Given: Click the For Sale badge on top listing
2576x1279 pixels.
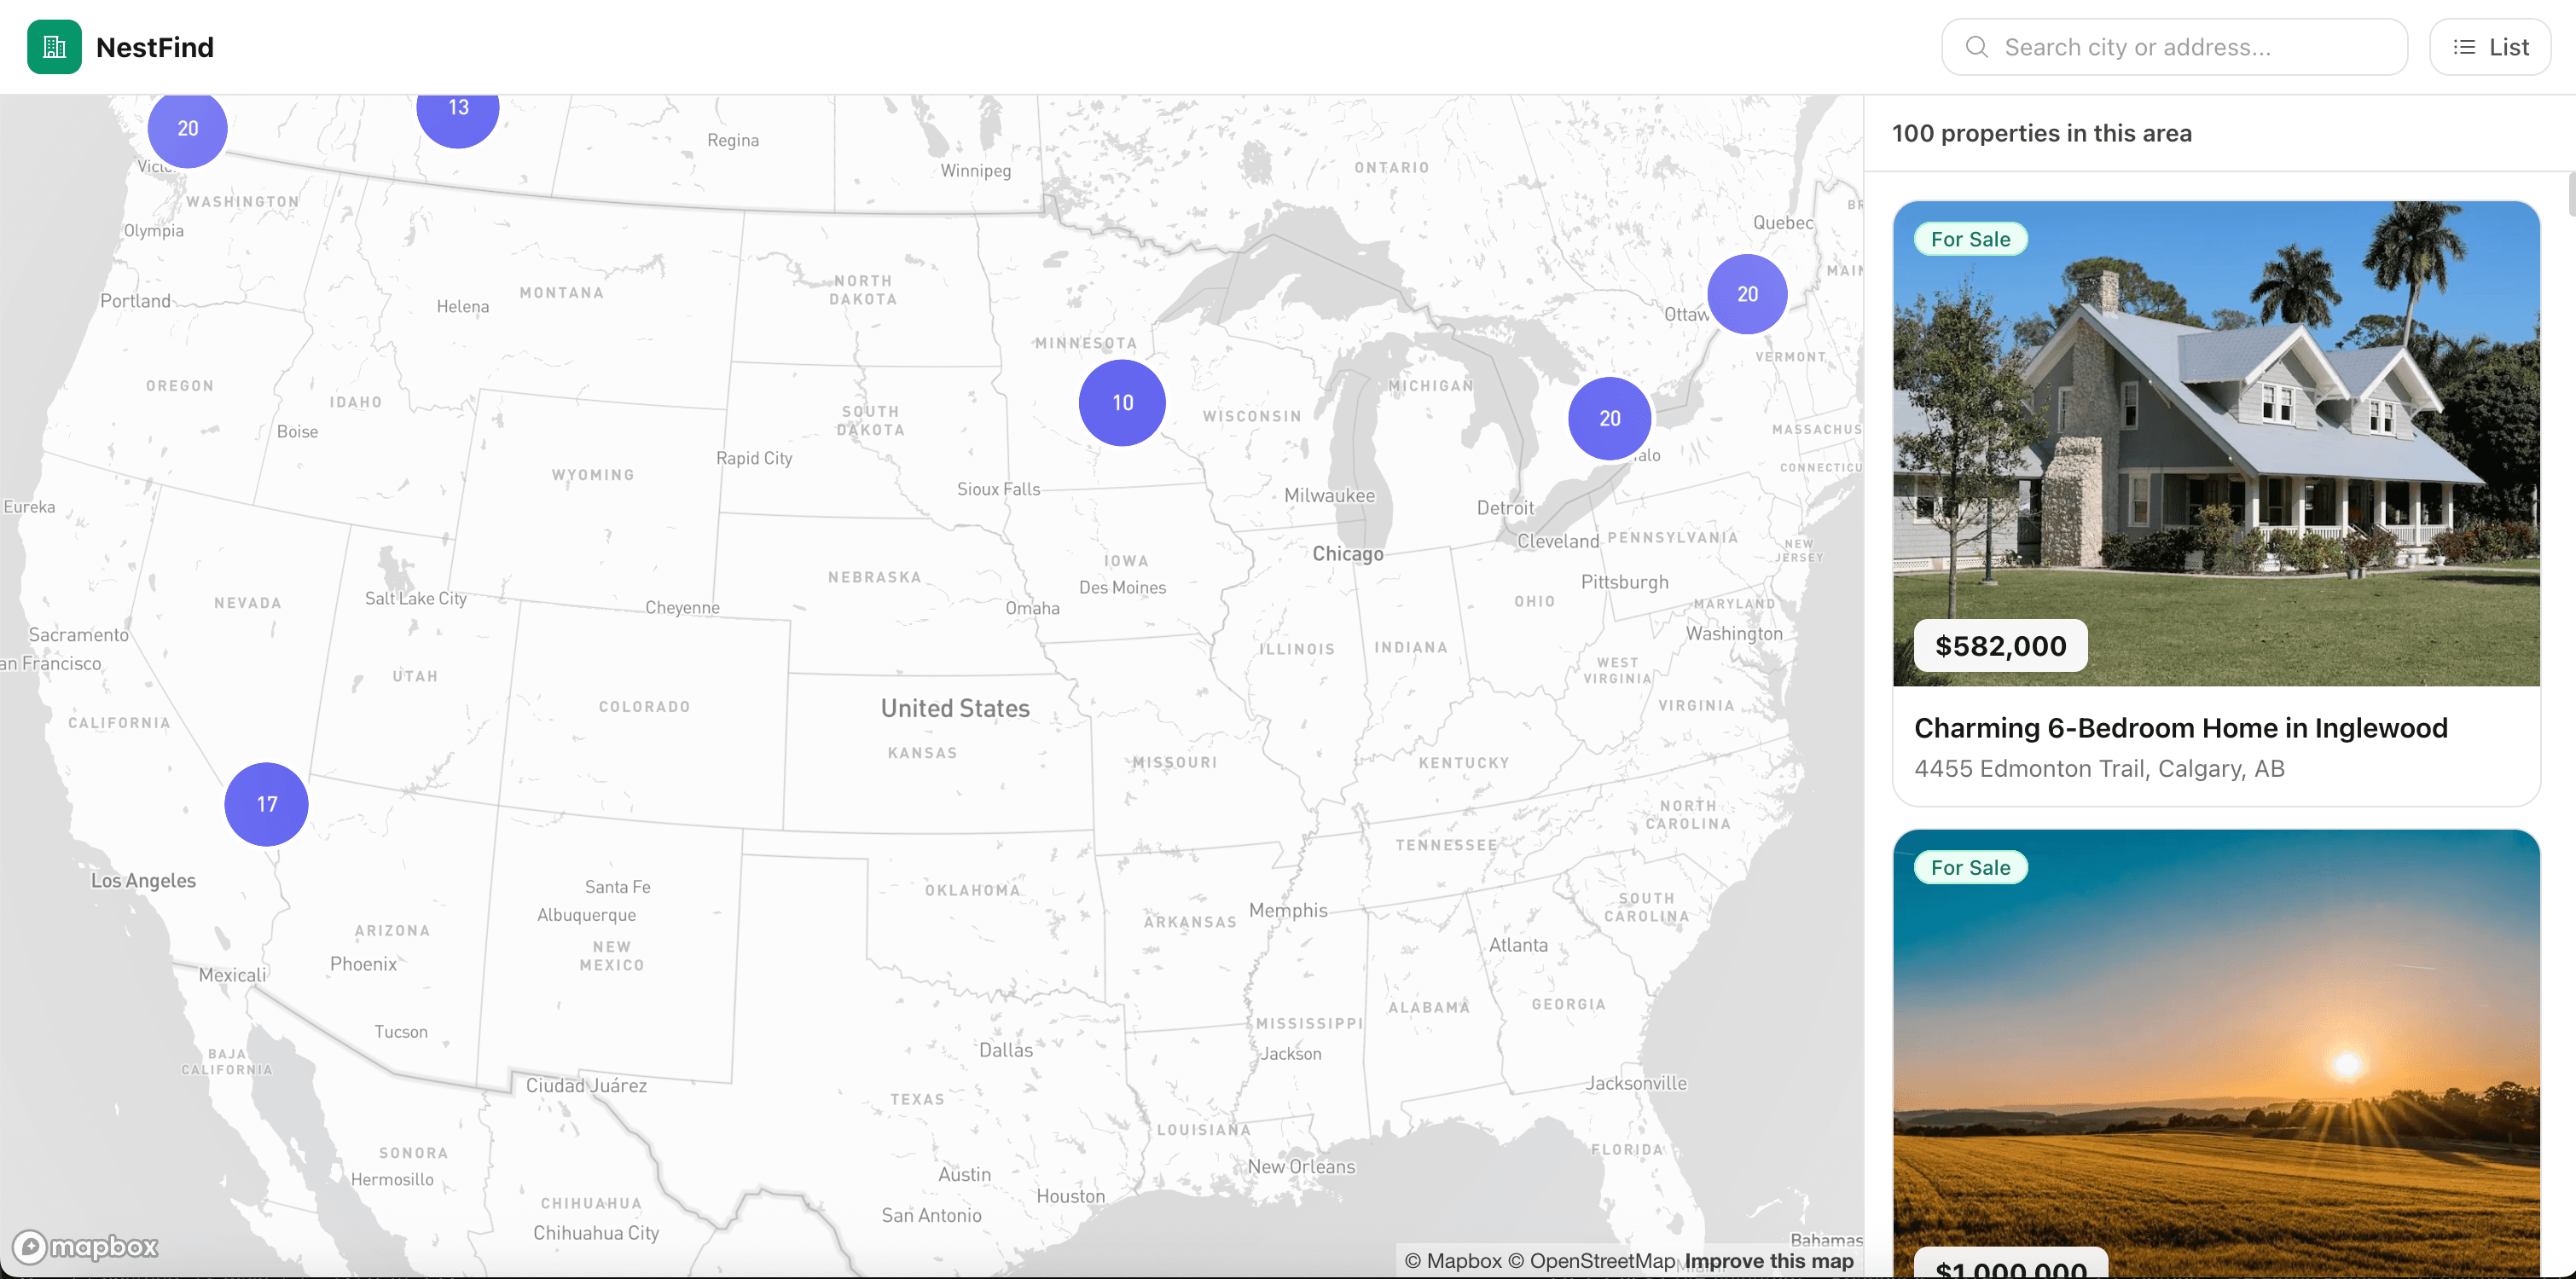Looking at the screenshot, I should pyautogui.click(x=1970, y=238).
